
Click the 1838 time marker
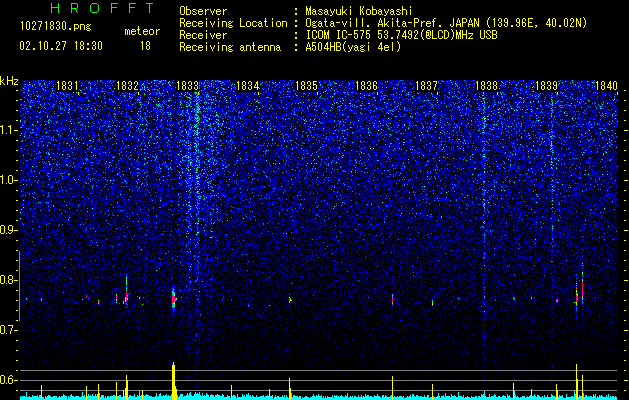[486, 86]
